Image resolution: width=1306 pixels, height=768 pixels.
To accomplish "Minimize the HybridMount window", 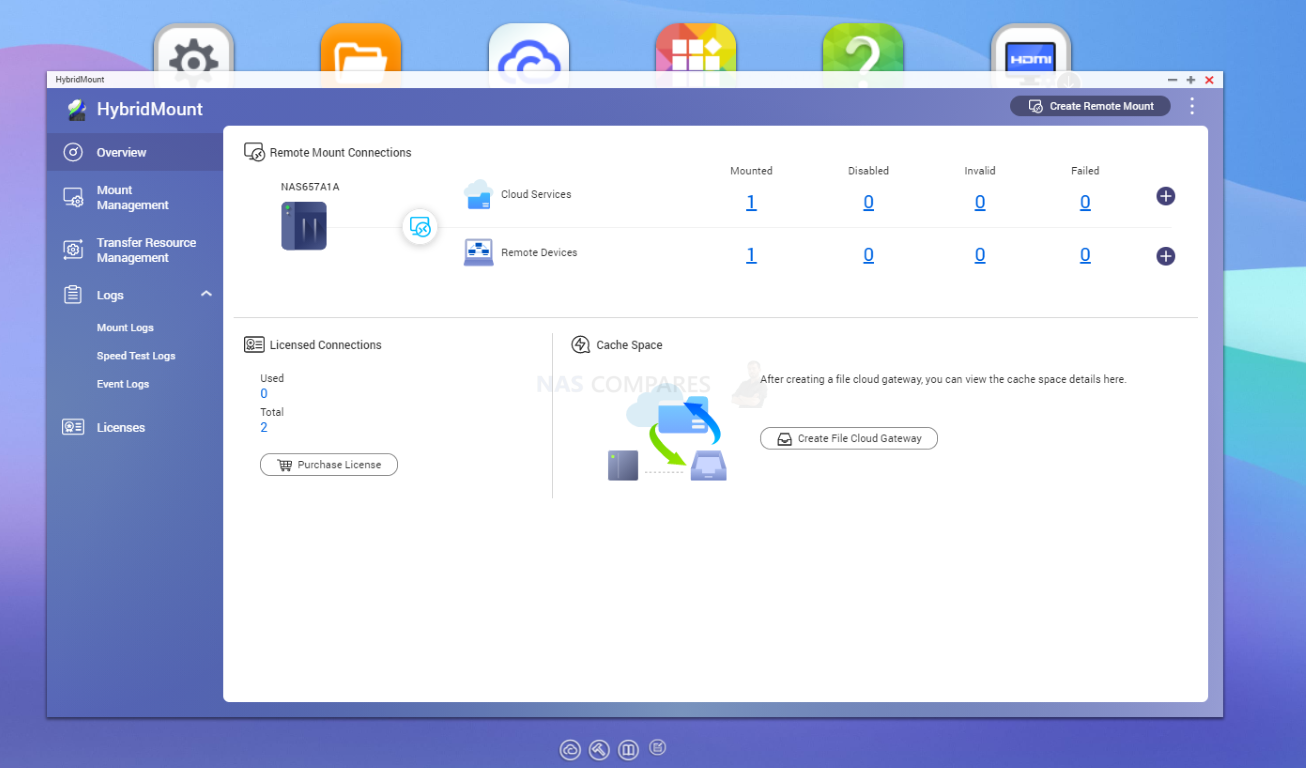I will click(1172, 80).
